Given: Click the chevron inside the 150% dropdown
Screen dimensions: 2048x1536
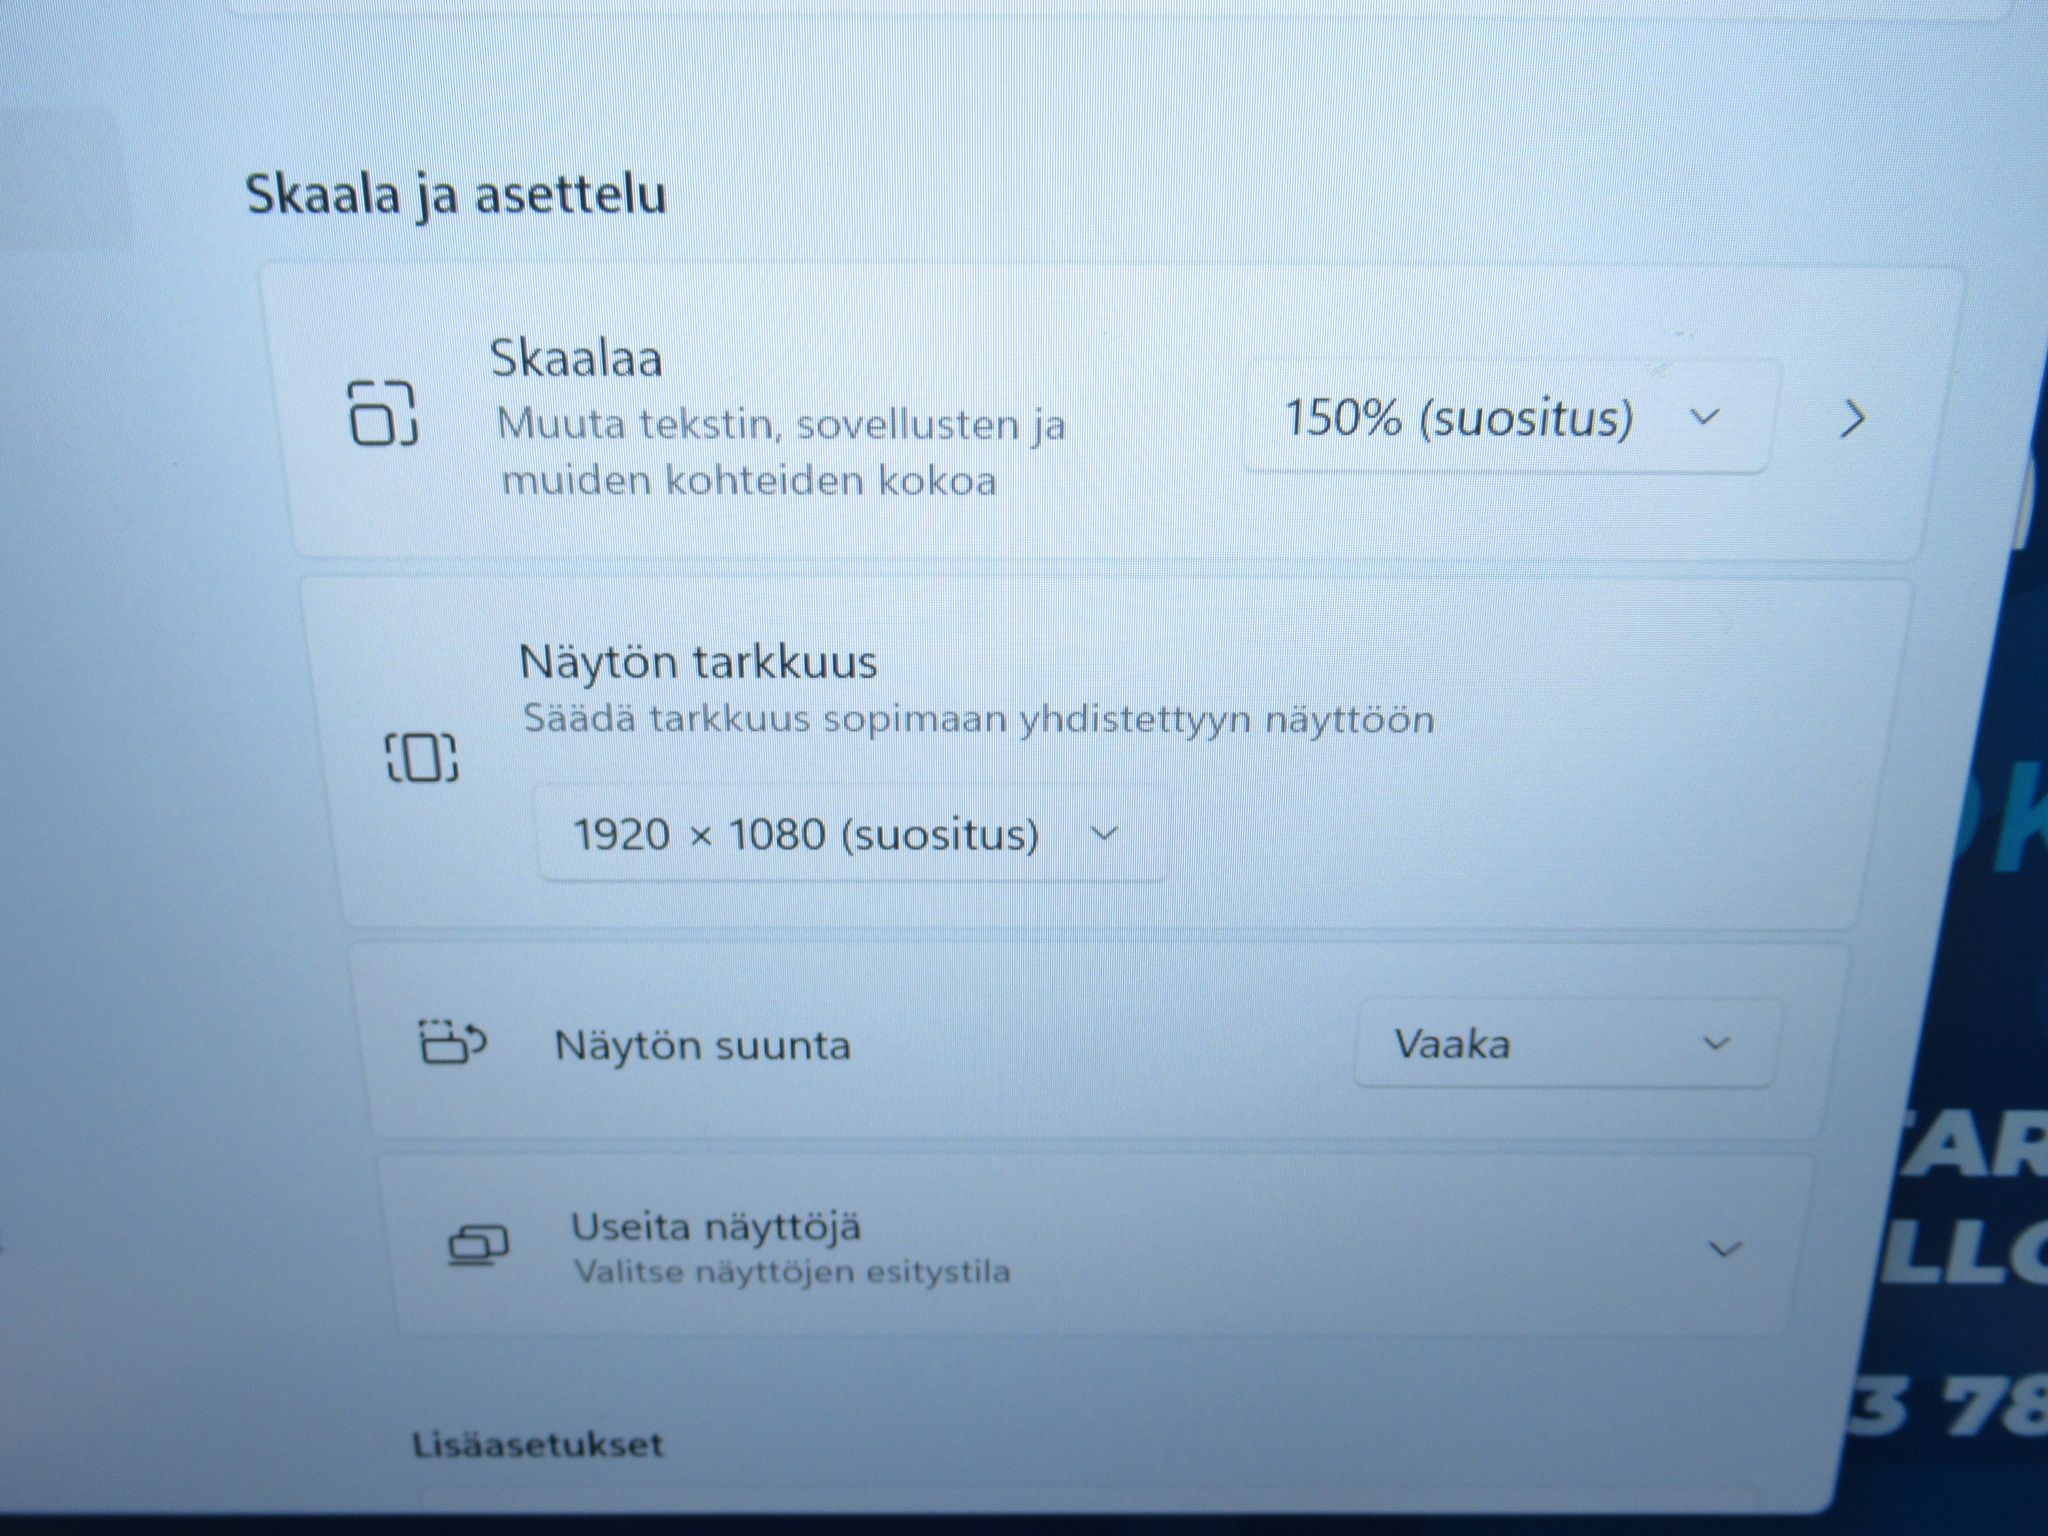Looking at the screenshot, I should pyautogui.click(x=1704, y=416).
